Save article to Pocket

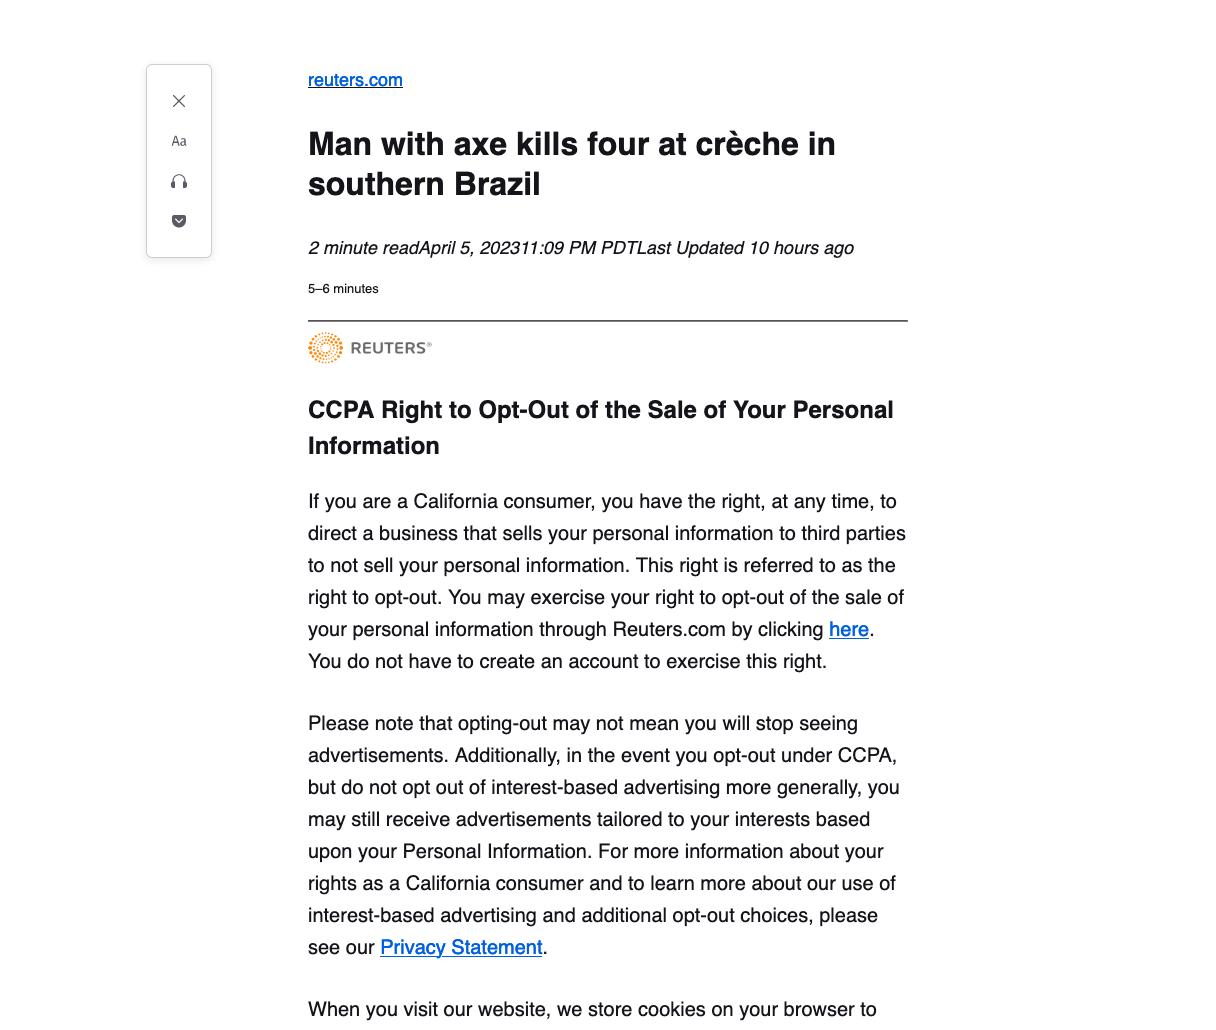coord(179,221)
